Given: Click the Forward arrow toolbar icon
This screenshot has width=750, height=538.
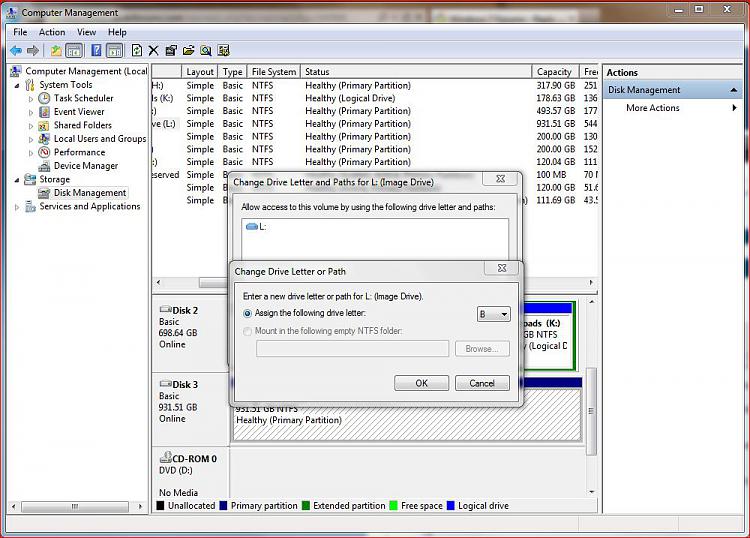Looking at the screenshot, I should pos(33,50).
